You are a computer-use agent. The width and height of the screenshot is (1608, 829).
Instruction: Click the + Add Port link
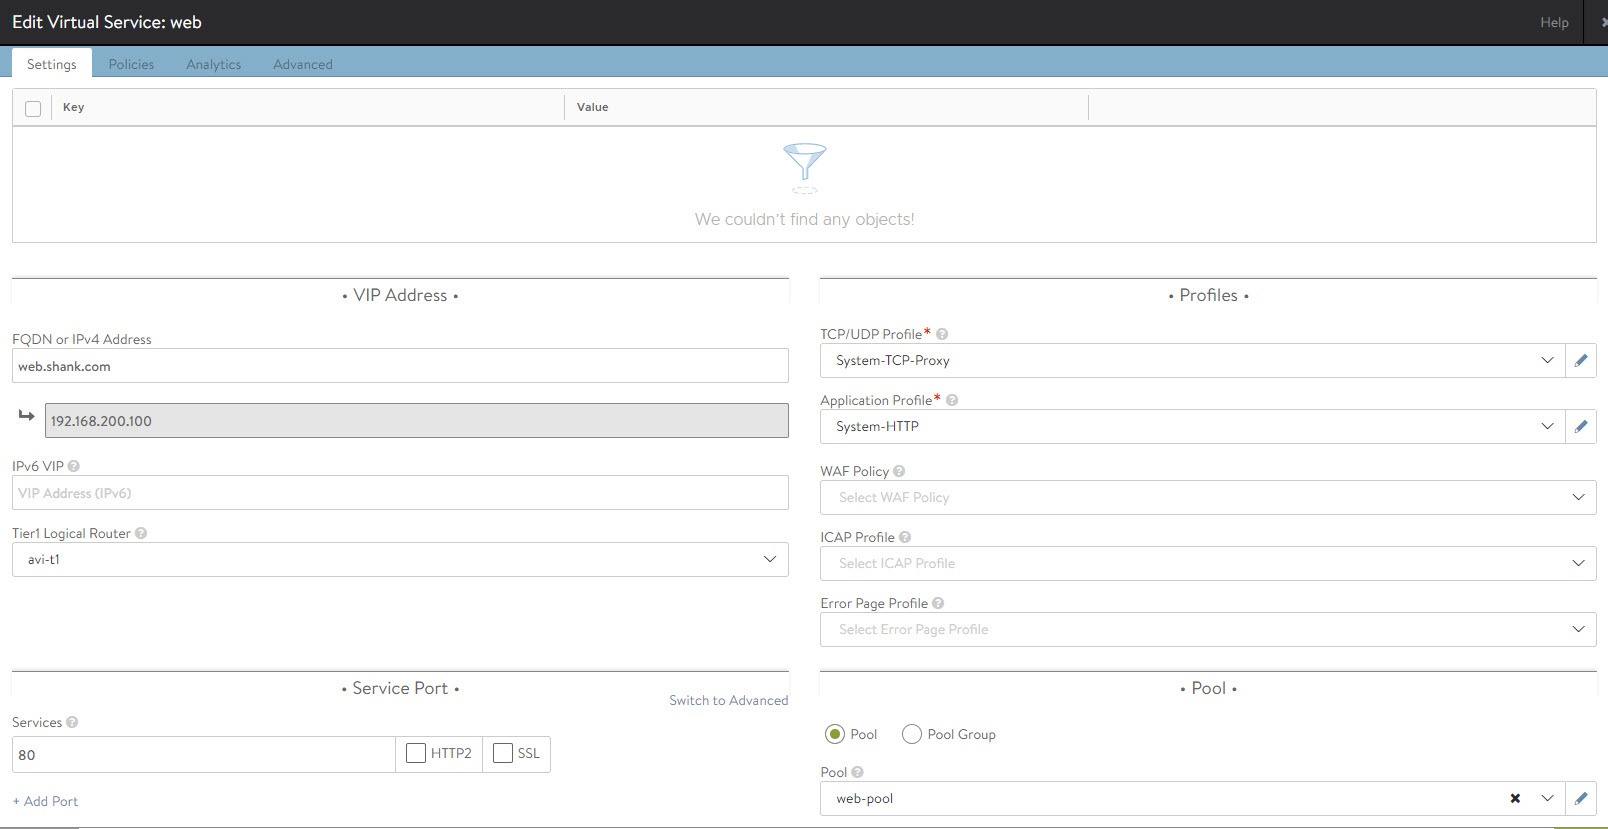(x=45, y=801)
